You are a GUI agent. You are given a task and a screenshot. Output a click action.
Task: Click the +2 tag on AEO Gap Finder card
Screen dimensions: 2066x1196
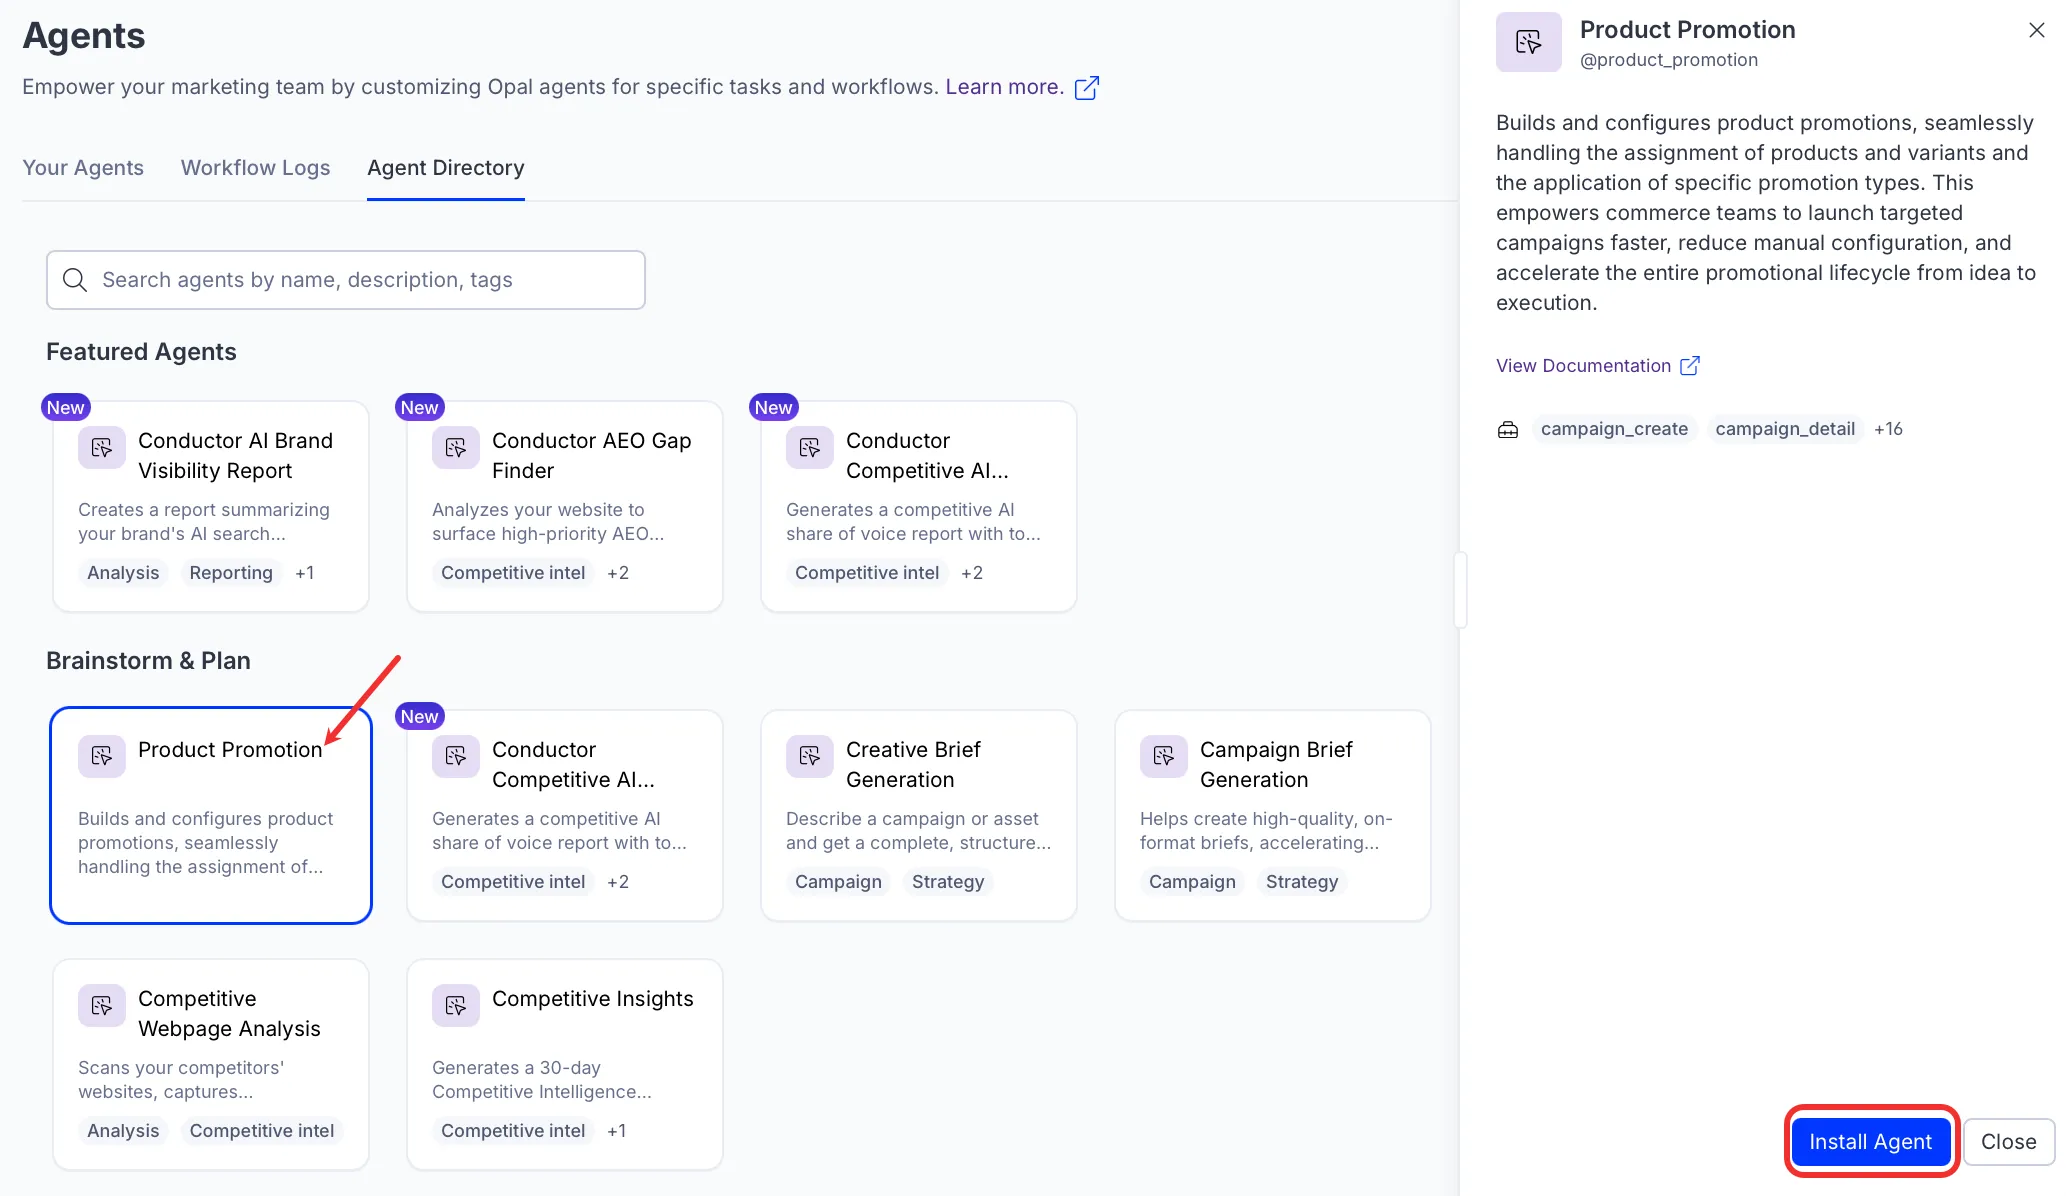(618, 573)
